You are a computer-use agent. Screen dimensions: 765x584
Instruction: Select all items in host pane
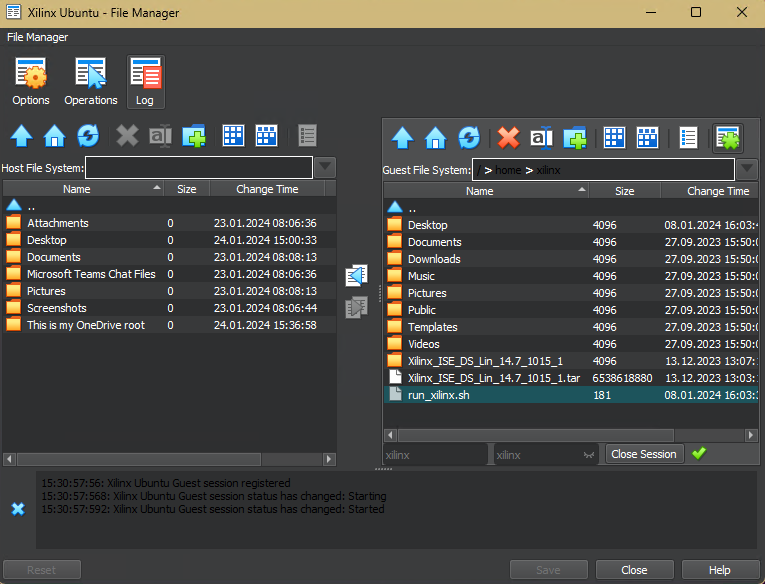click(233, 136)
